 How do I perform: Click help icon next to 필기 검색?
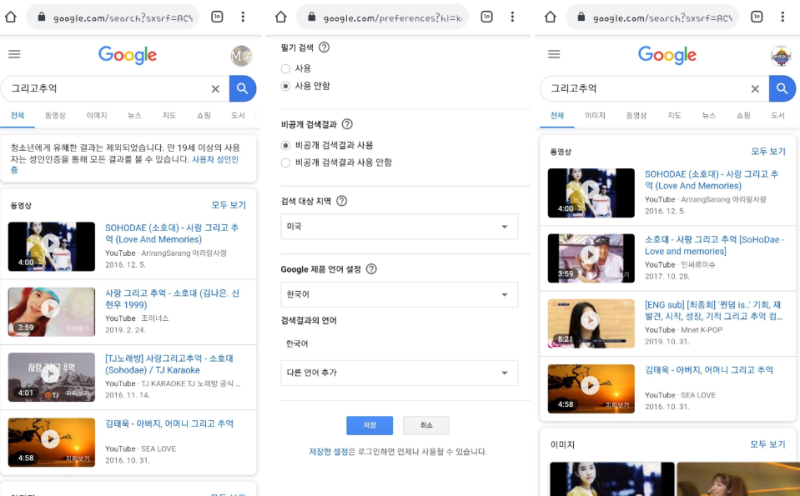324,47
